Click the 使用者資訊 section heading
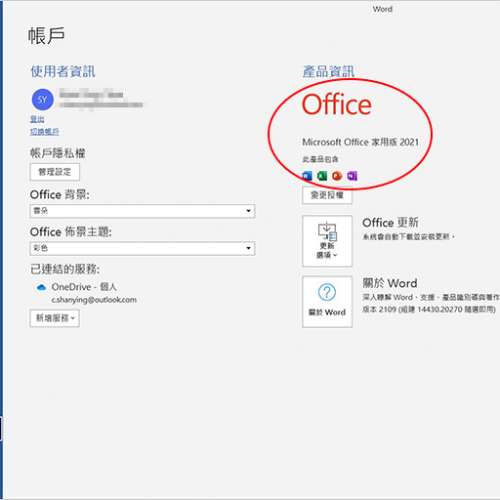Image resolution: width=500 pixels, height=500 pixels. pos(63,71)
